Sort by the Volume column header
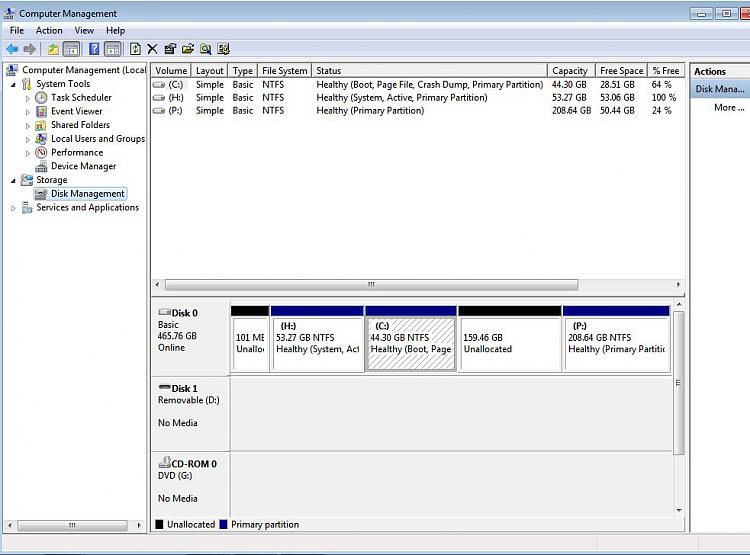Image resolution: width=750 pixels, height=555 pixels. coord(171,71)
